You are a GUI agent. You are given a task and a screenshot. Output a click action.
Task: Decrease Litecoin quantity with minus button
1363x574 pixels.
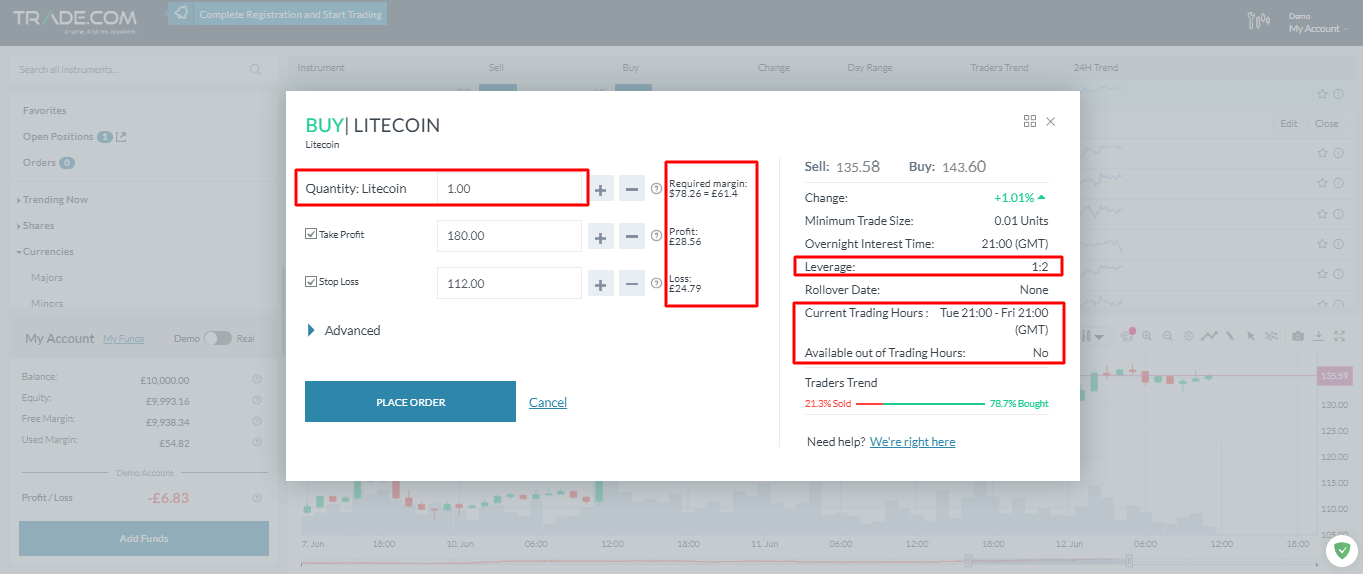pos(632,188)
